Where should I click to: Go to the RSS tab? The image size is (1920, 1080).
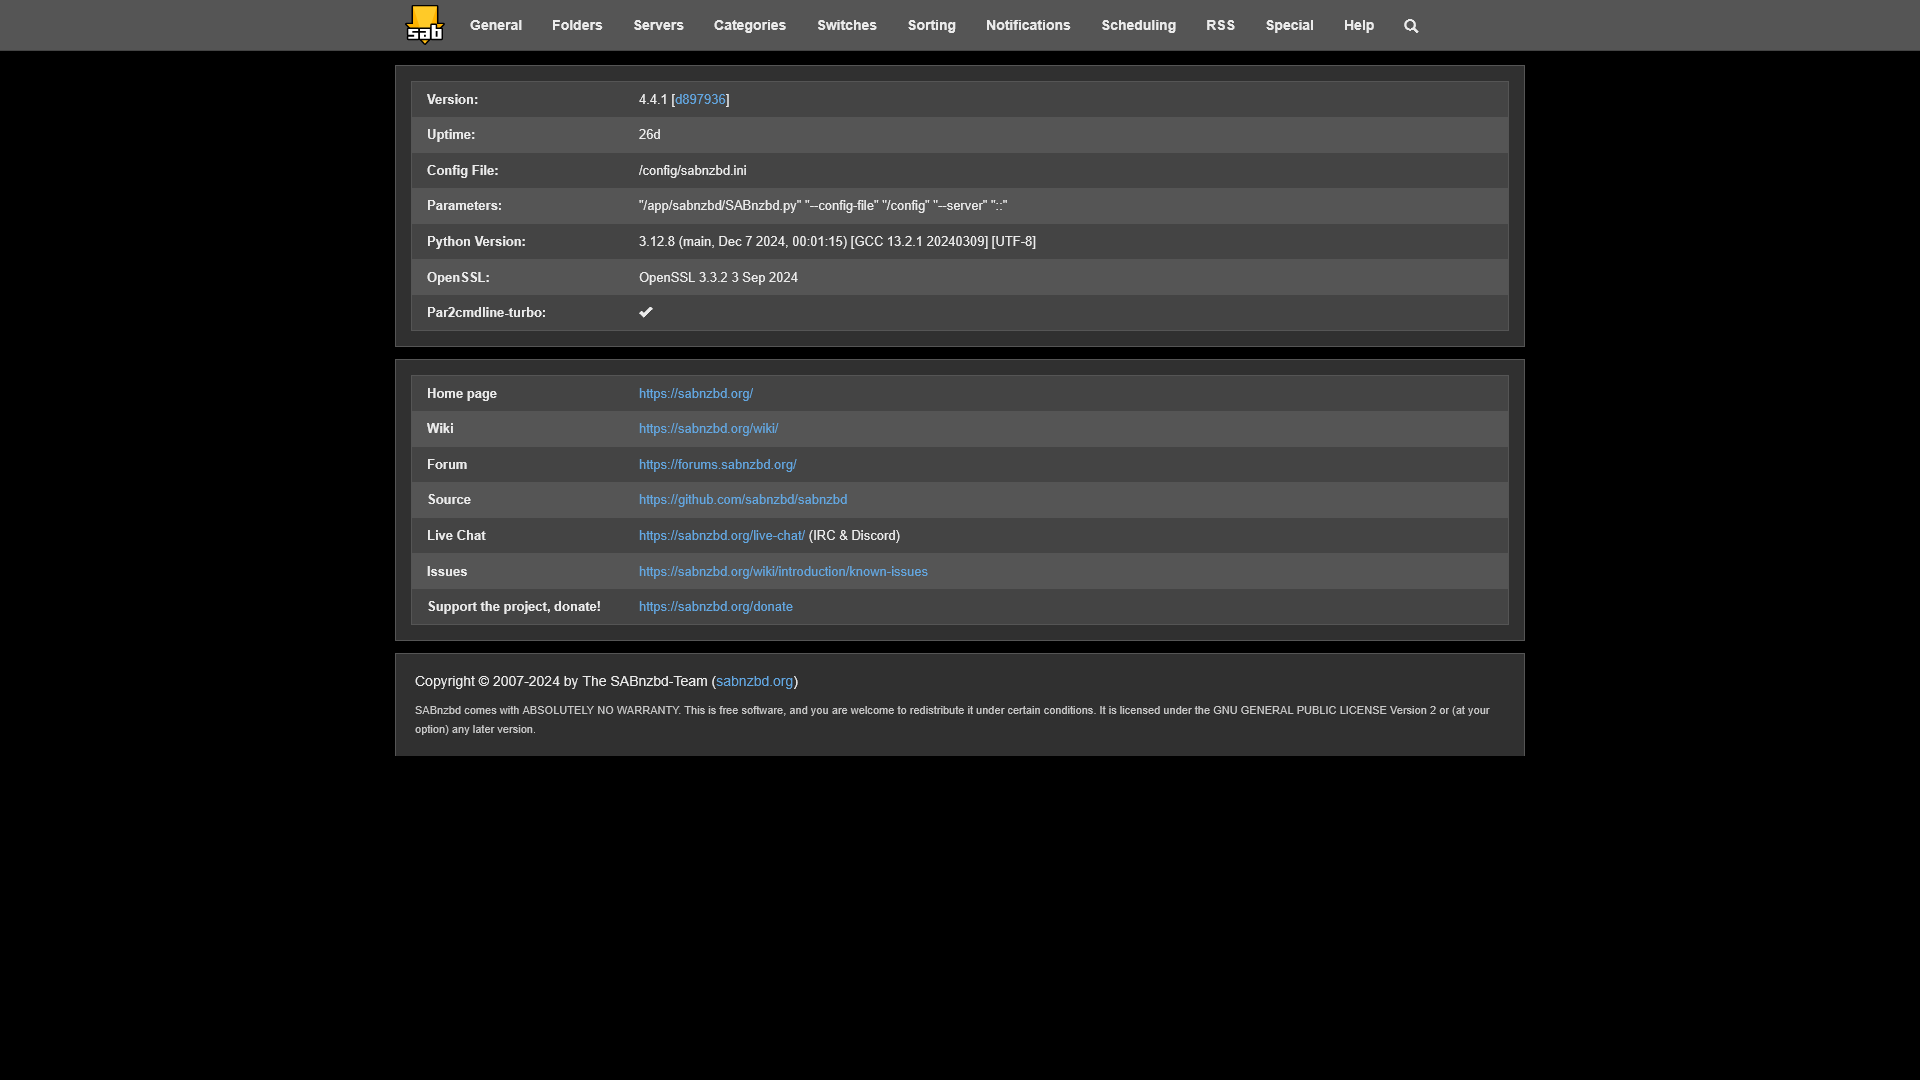(1220, 25)
